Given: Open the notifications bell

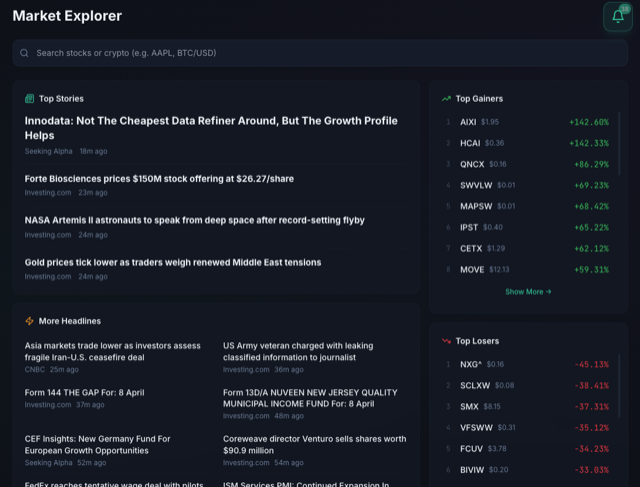Looking at the screenshot, I should pyautogui.click(x=618, y=16).
